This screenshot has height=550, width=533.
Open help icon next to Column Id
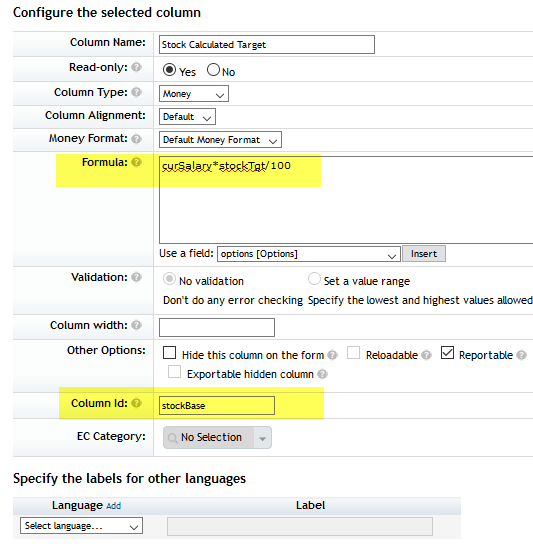tap(136, 403)
